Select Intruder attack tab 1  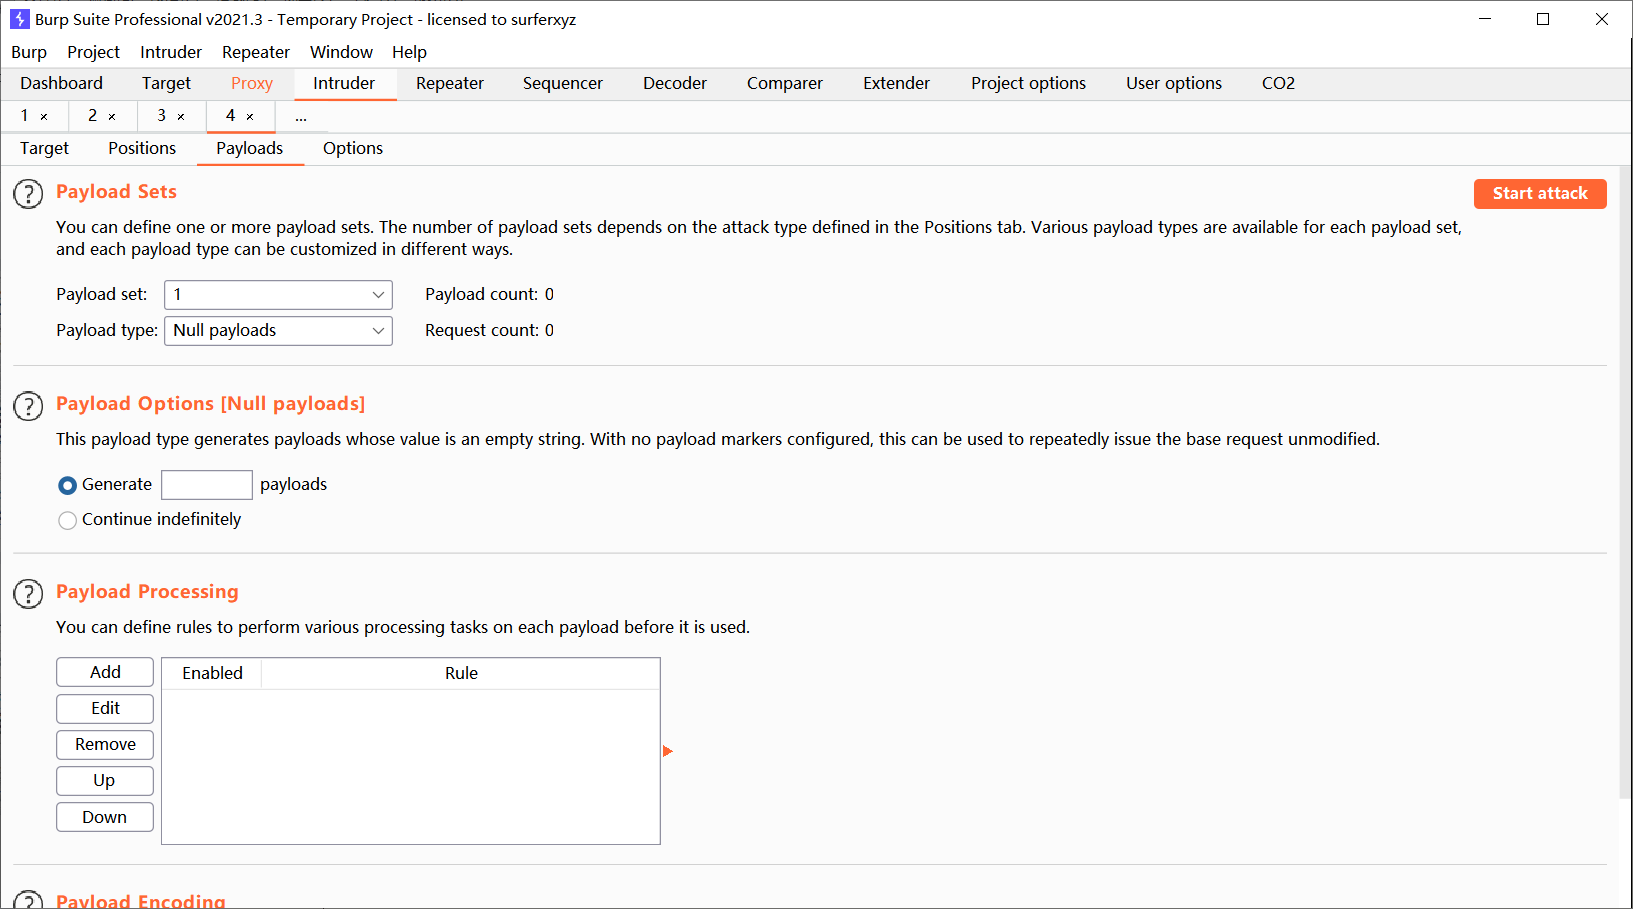point(25,116)
